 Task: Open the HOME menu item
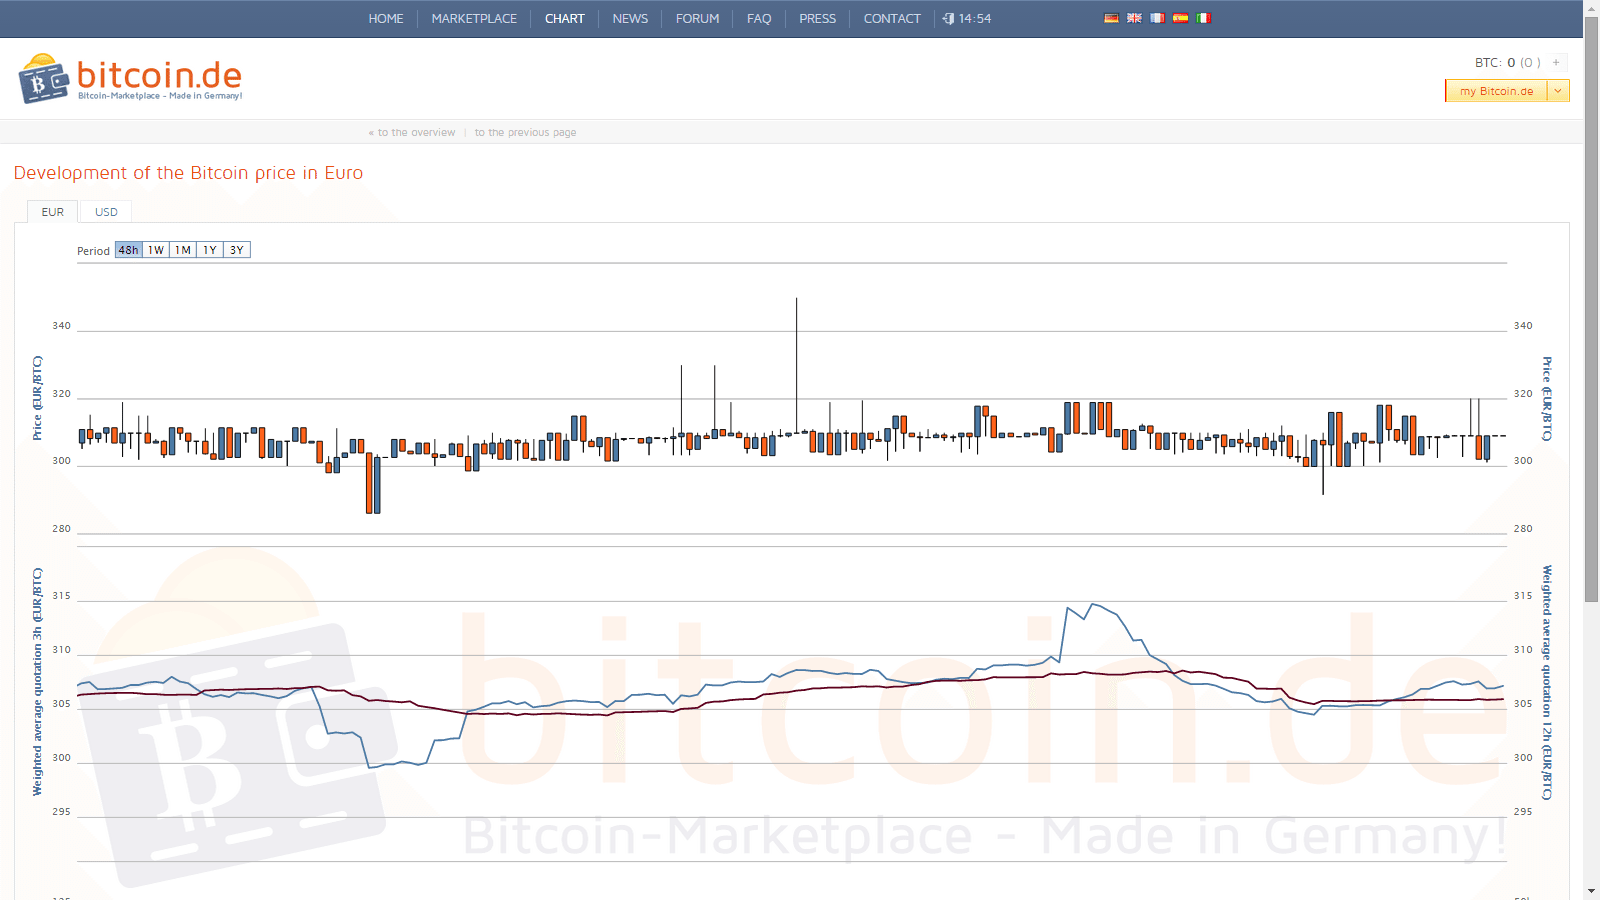coord(386,18)
